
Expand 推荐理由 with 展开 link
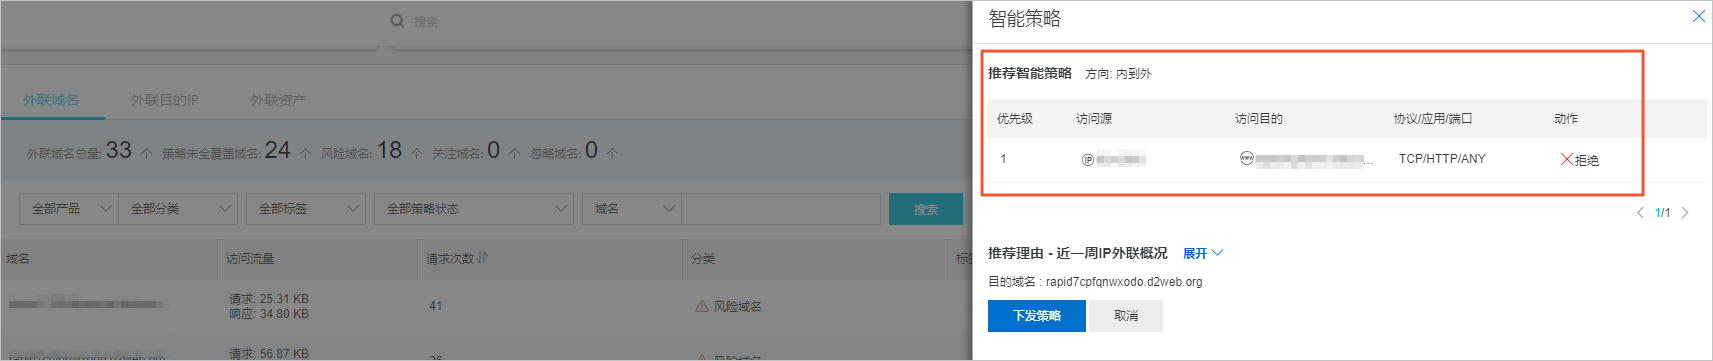(1203, 254)
